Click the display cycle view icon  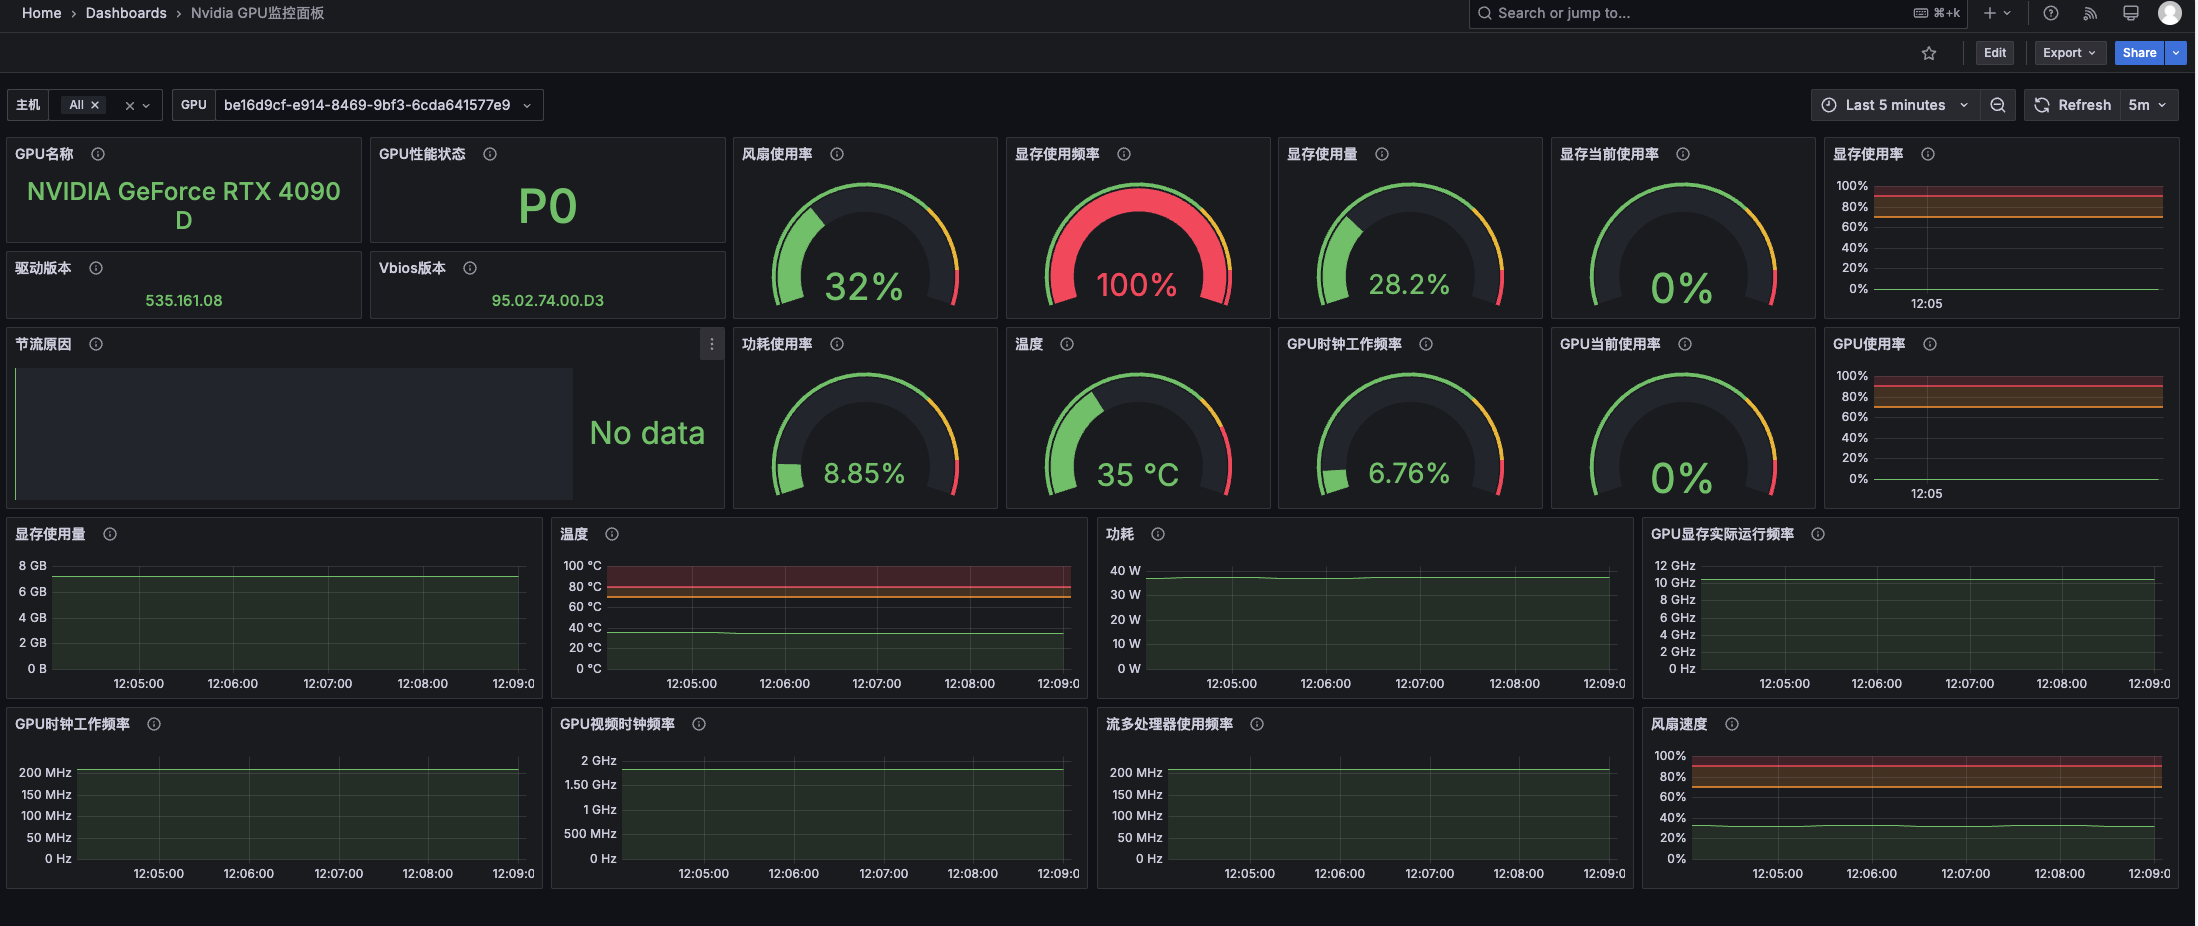coord(2130,13)
